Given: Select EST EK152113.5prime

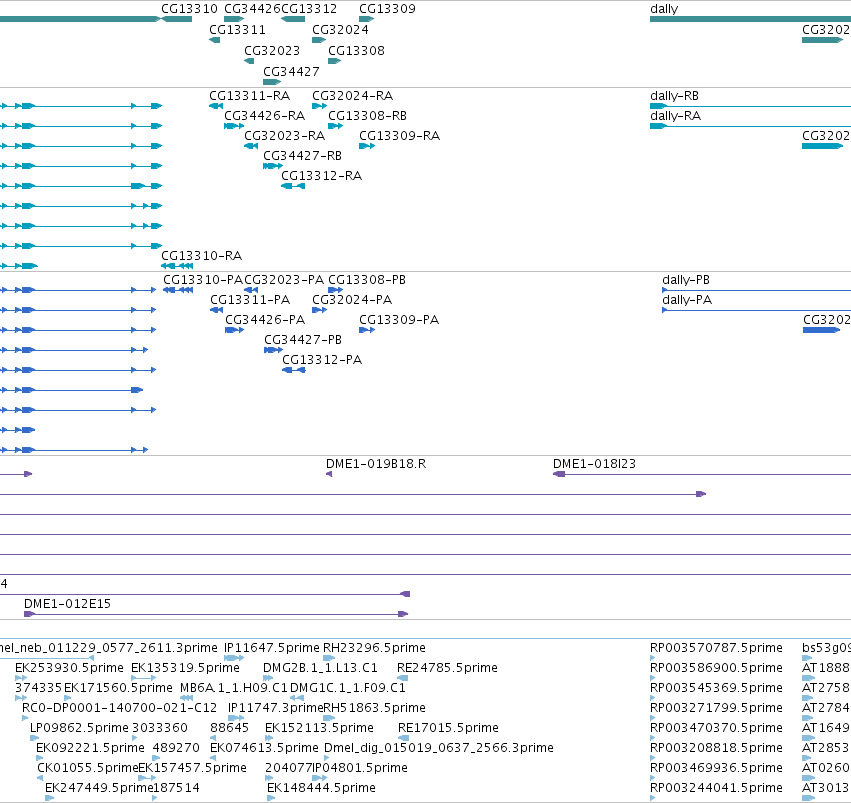Looking at the screenshot, I should point(319,729).
